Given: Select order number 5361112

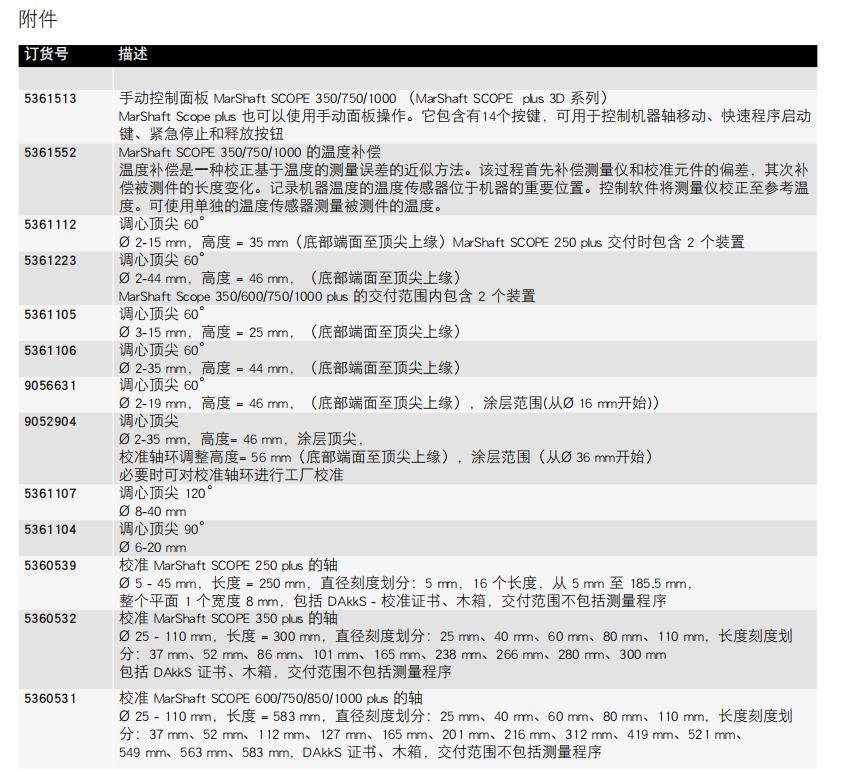Looking at the screenshot, I should [50, 224].
